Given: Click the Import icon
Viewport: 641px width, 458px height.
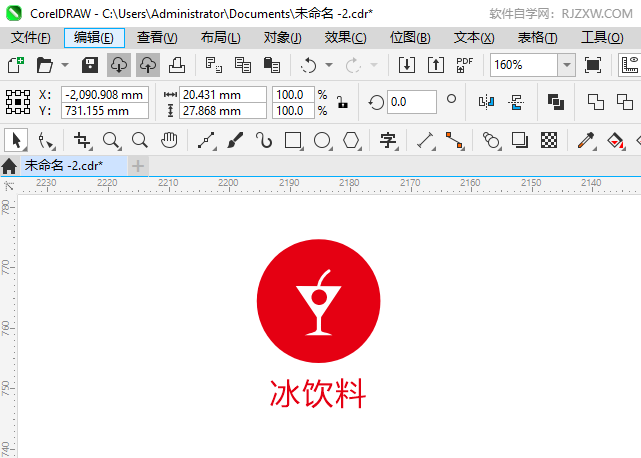Looking at the screenshot, I should (407, 65).
